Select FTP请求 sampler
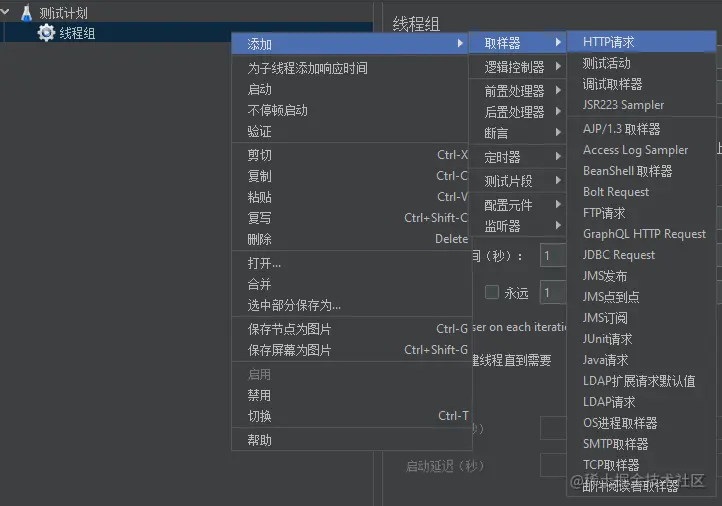Screen dimensions: 722x506 click(x=641, y=213)
